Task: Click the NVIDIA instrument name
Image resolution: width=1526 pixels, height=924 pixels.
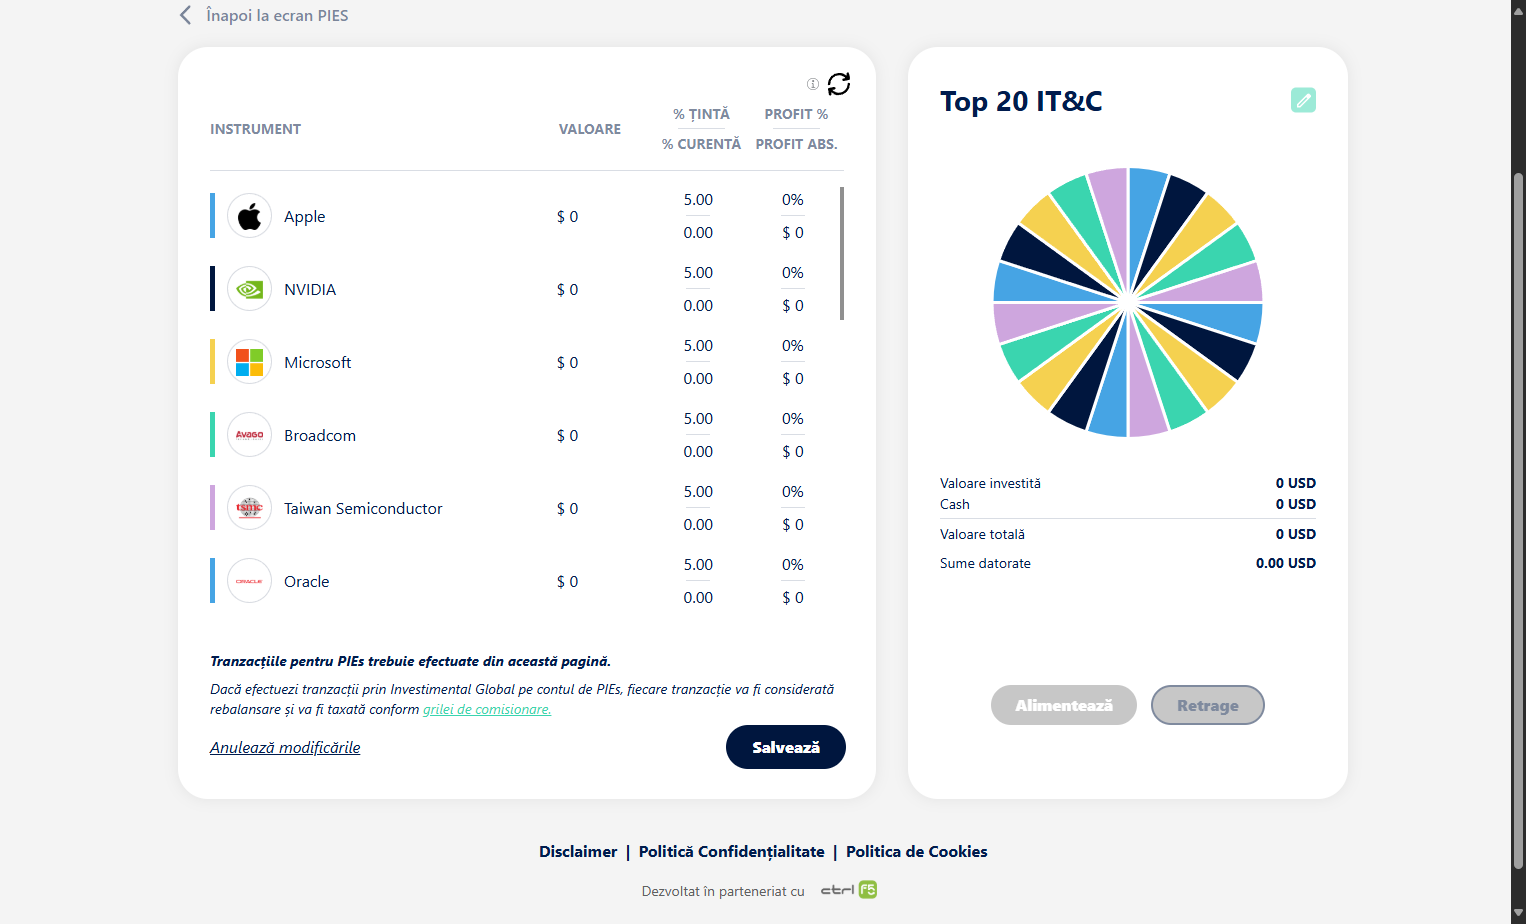Action: pos(310,290)
